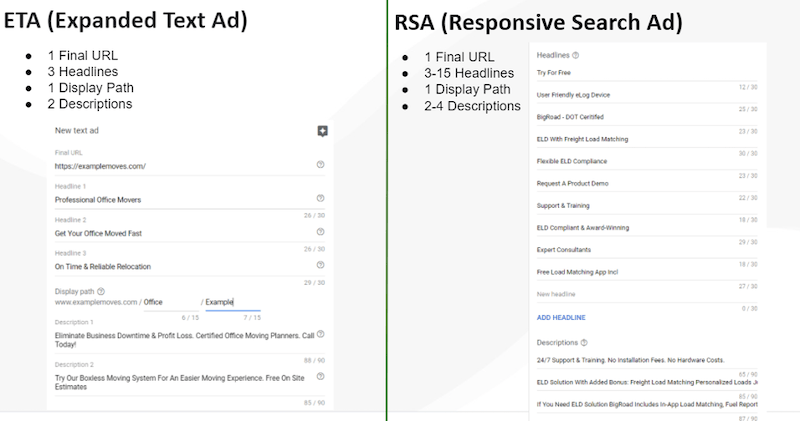Click help icon next to Display path label
Image resolution: width=800 pixels, height=421 pixels.
pyautogui.click(x=101, y=291)
